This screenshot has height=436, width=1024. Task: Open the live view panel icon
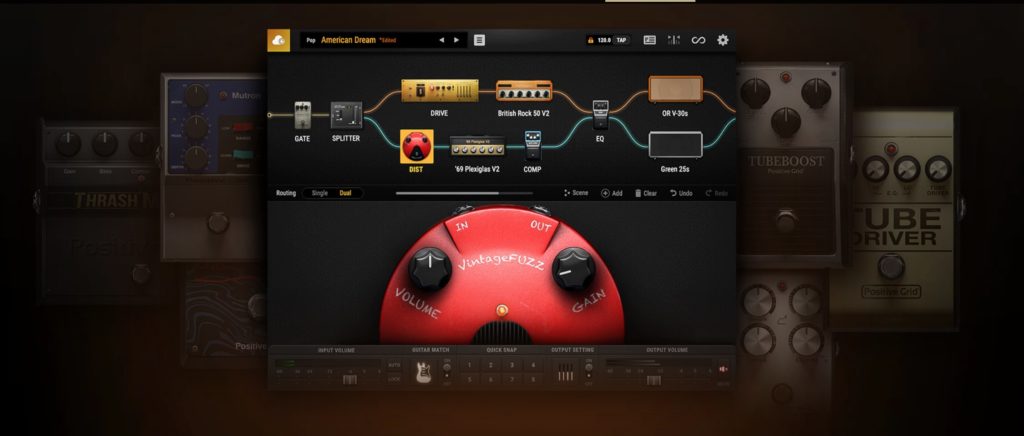[x=650, y=40]
